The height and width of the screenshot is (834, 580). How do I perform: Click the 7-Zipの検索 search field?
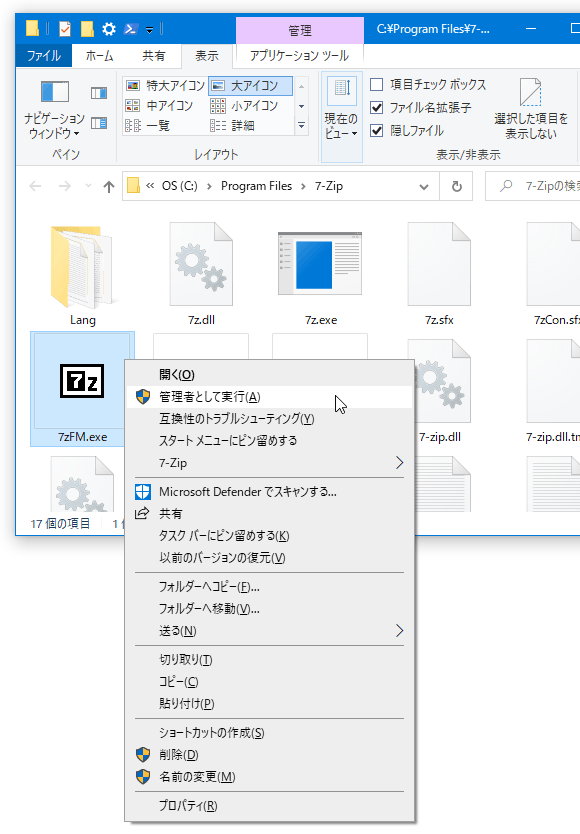tap(533, 186)
